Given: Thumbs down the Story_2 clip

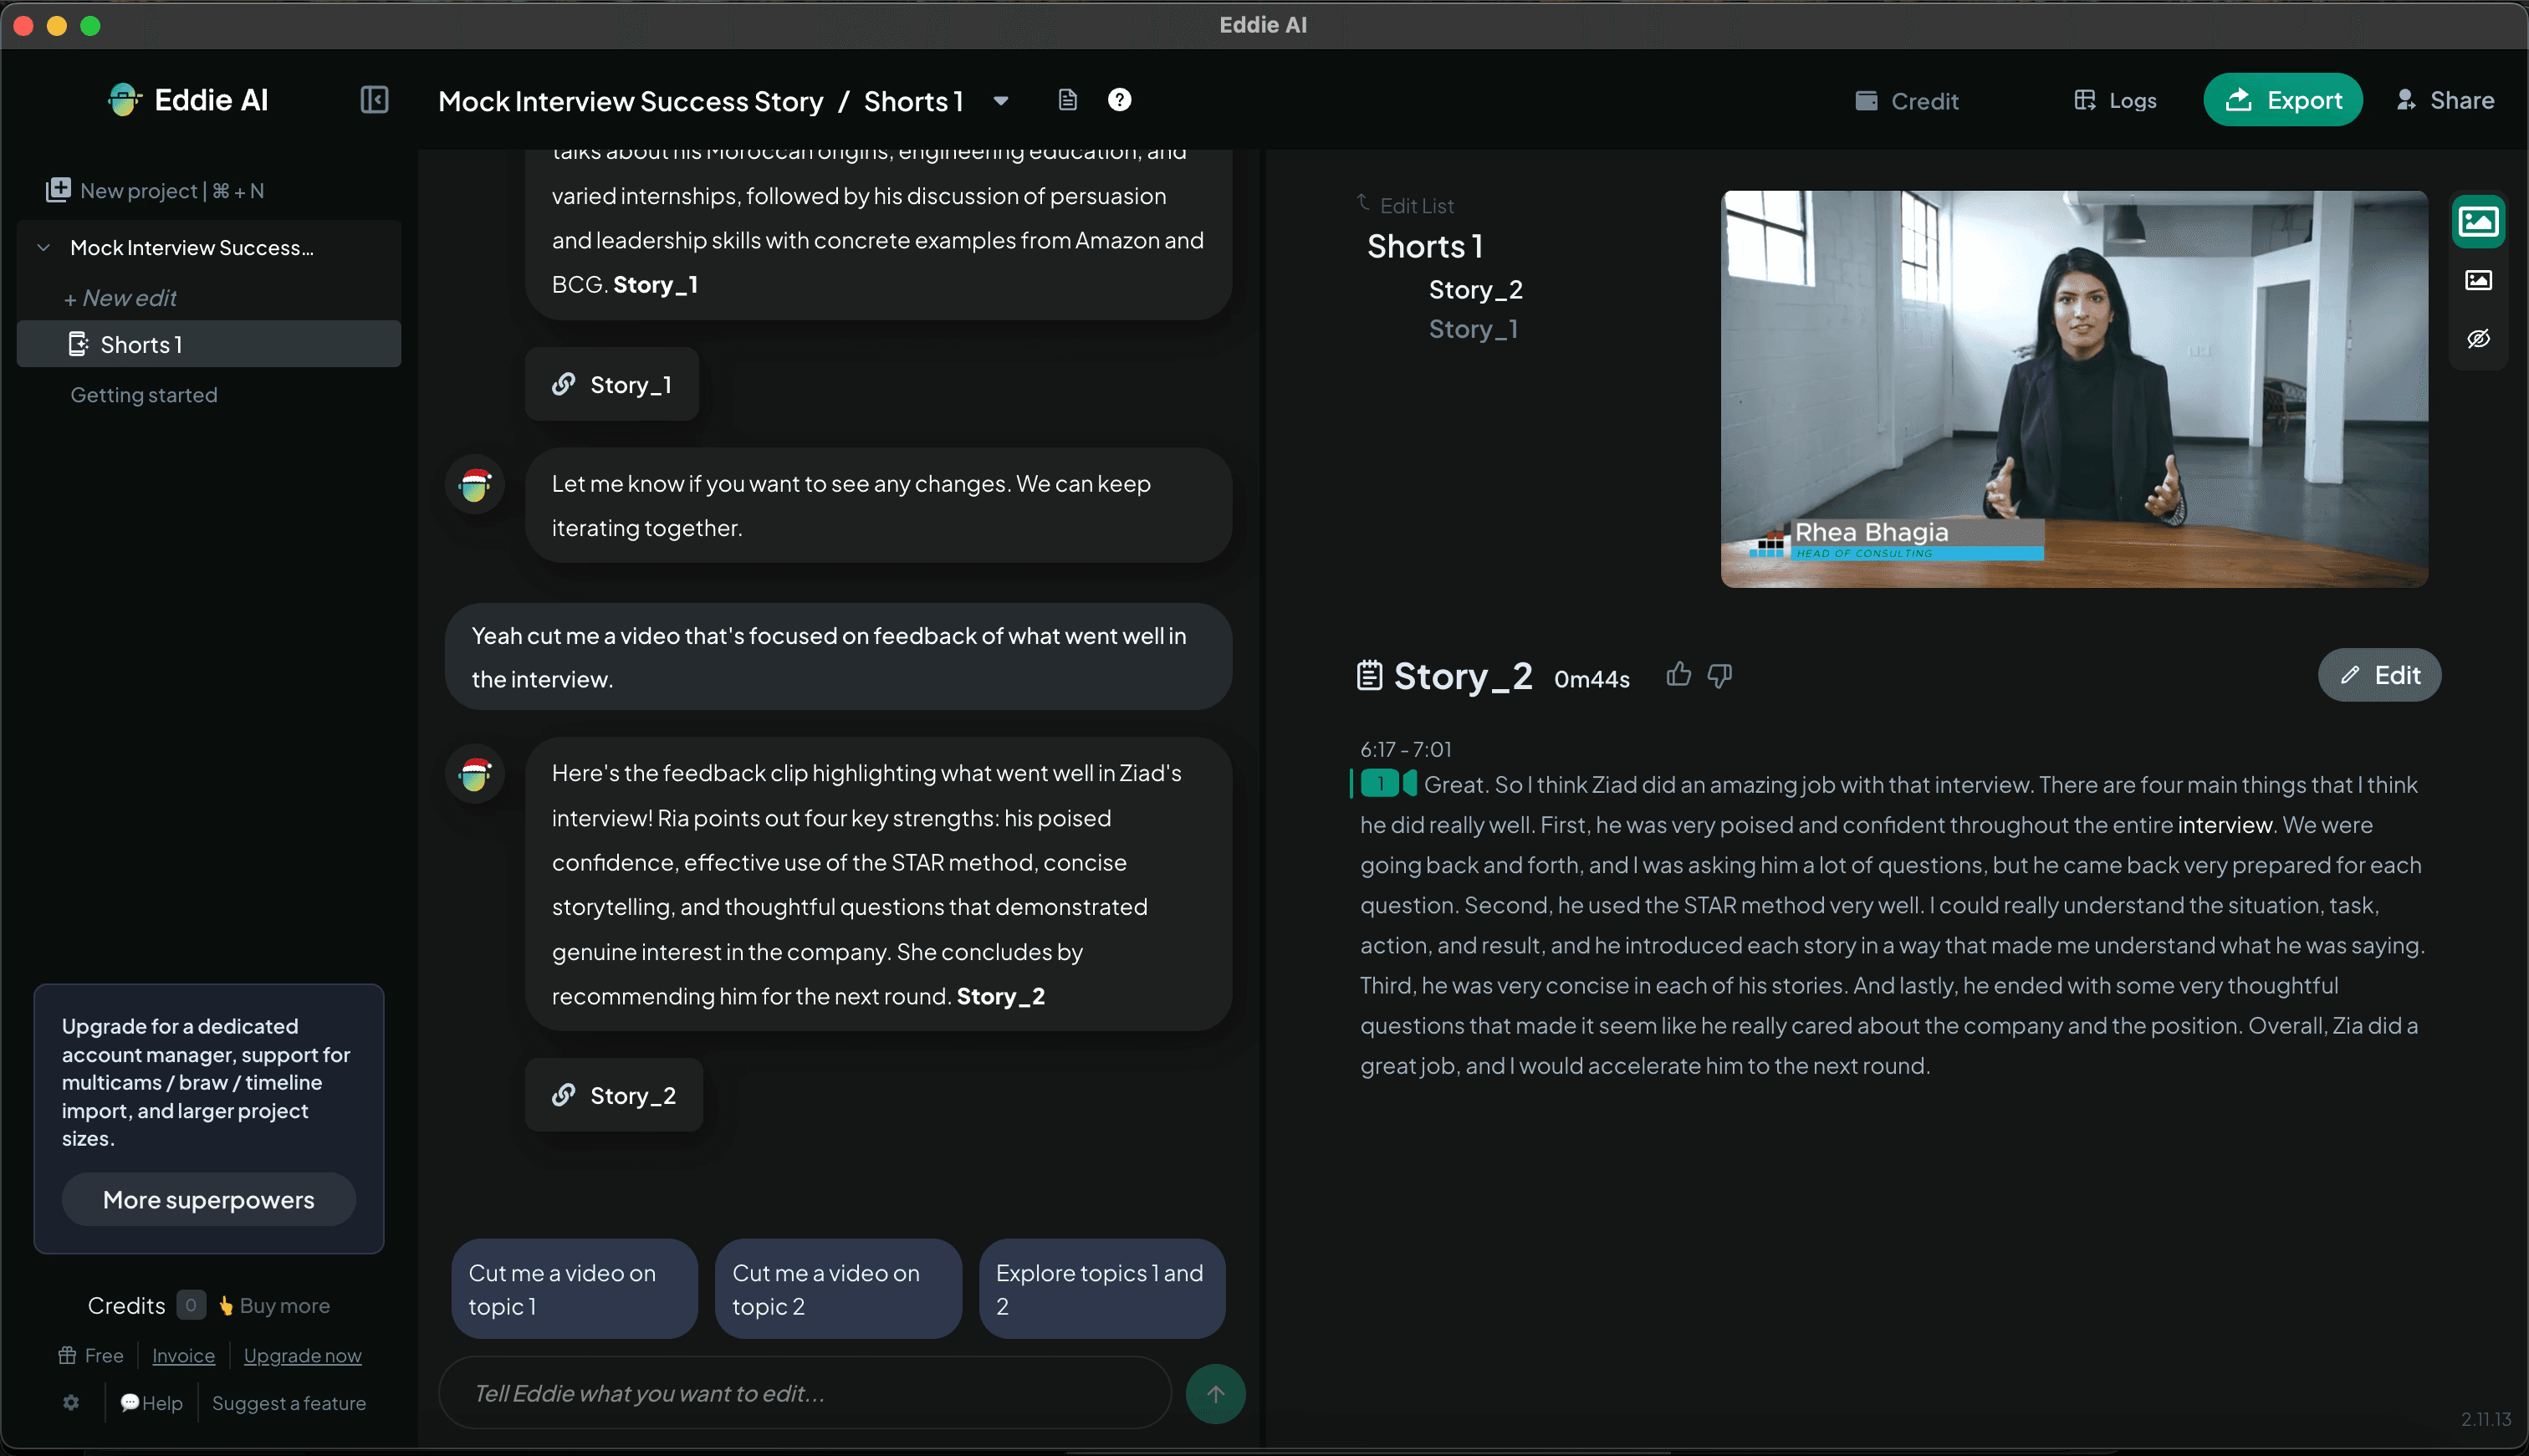Looking at the screenshot, I should 1719,675.
